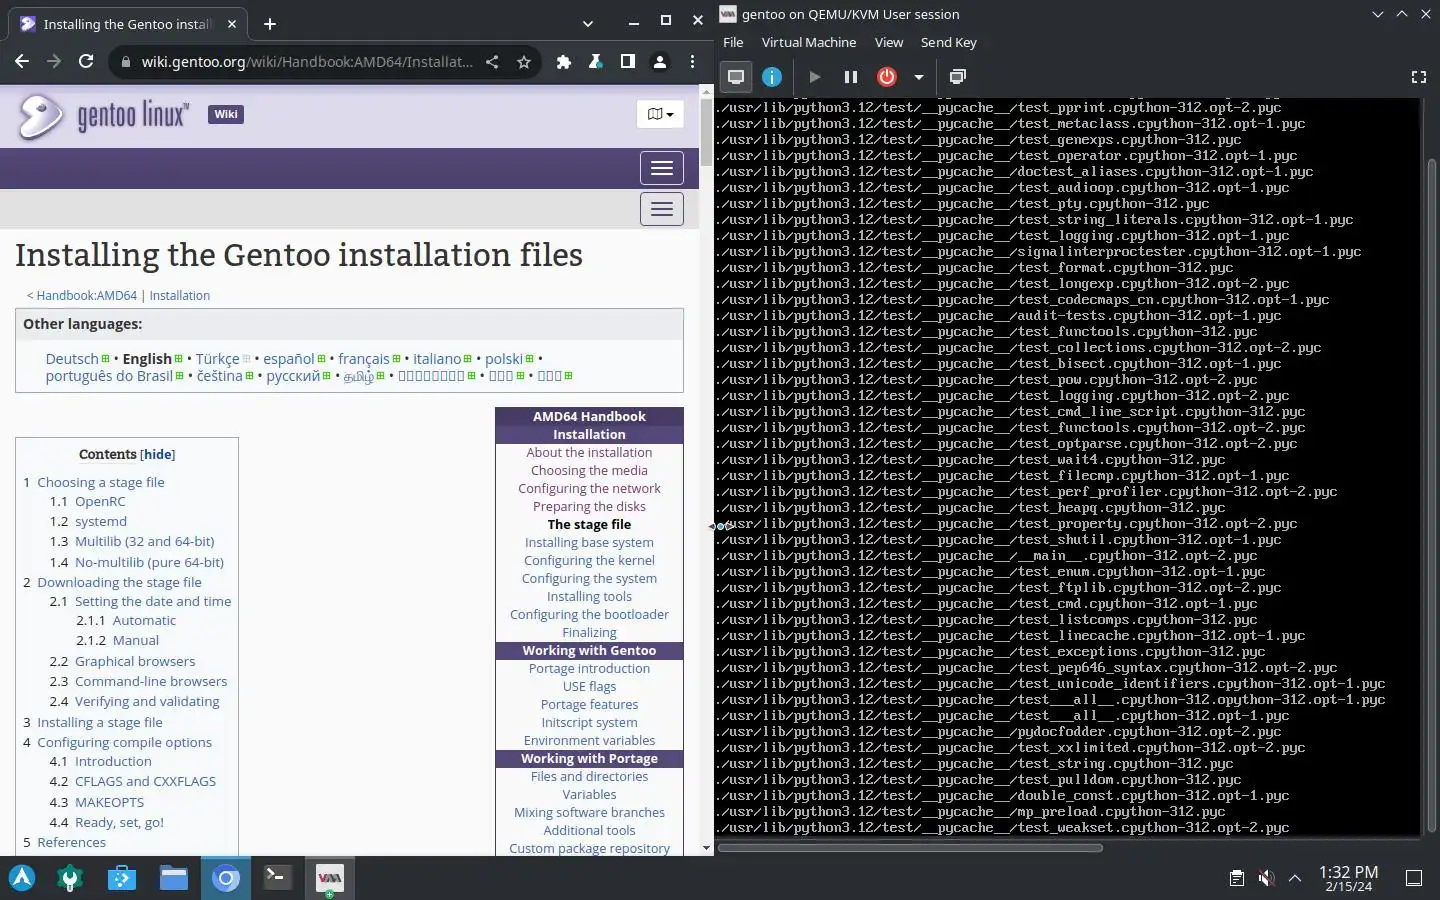Click the VM run play button
This screenshot has height=900, width=1440.
pos(814,77)
